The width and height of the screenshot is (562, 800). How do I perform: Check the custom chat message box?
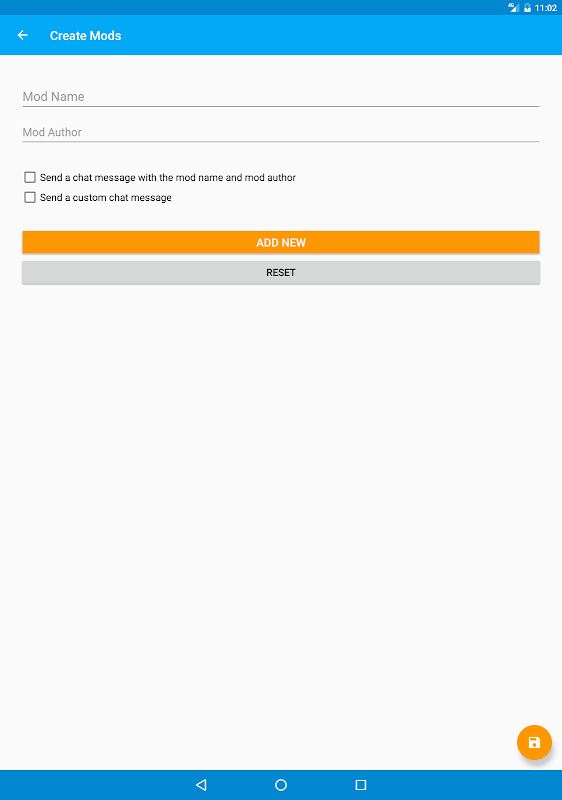point(30,197)
